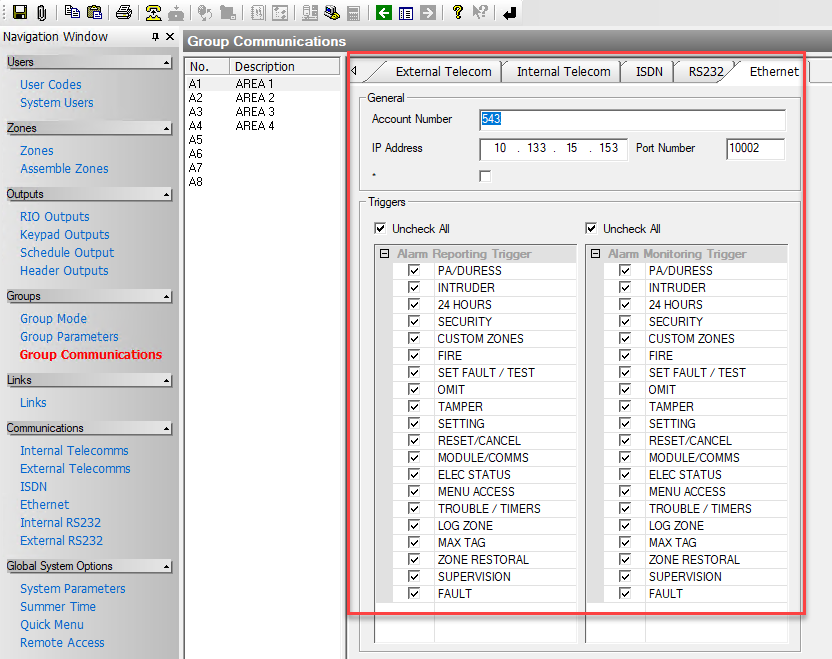The image size is (832, 659).
Task: Collapse the Communications navigation section
Action: 165,429
